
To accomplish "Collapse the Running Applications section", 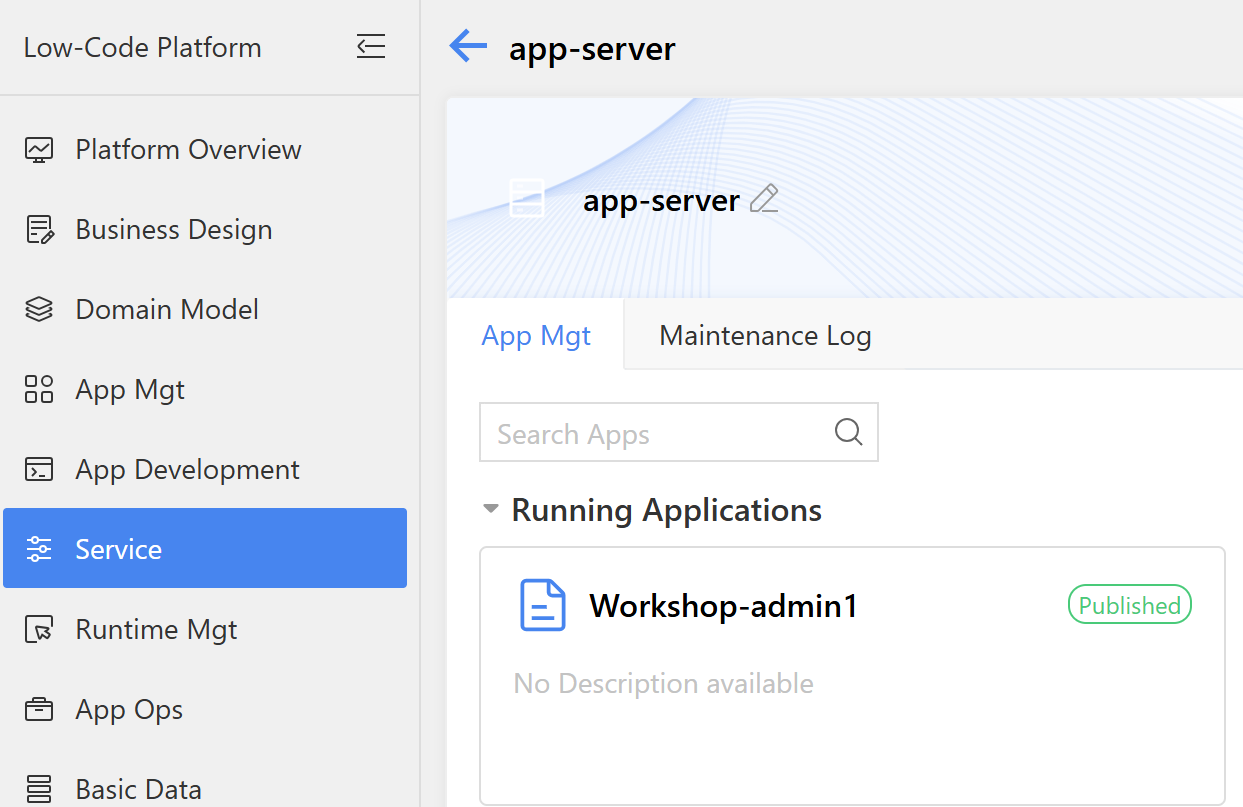I will click(490, 509).
